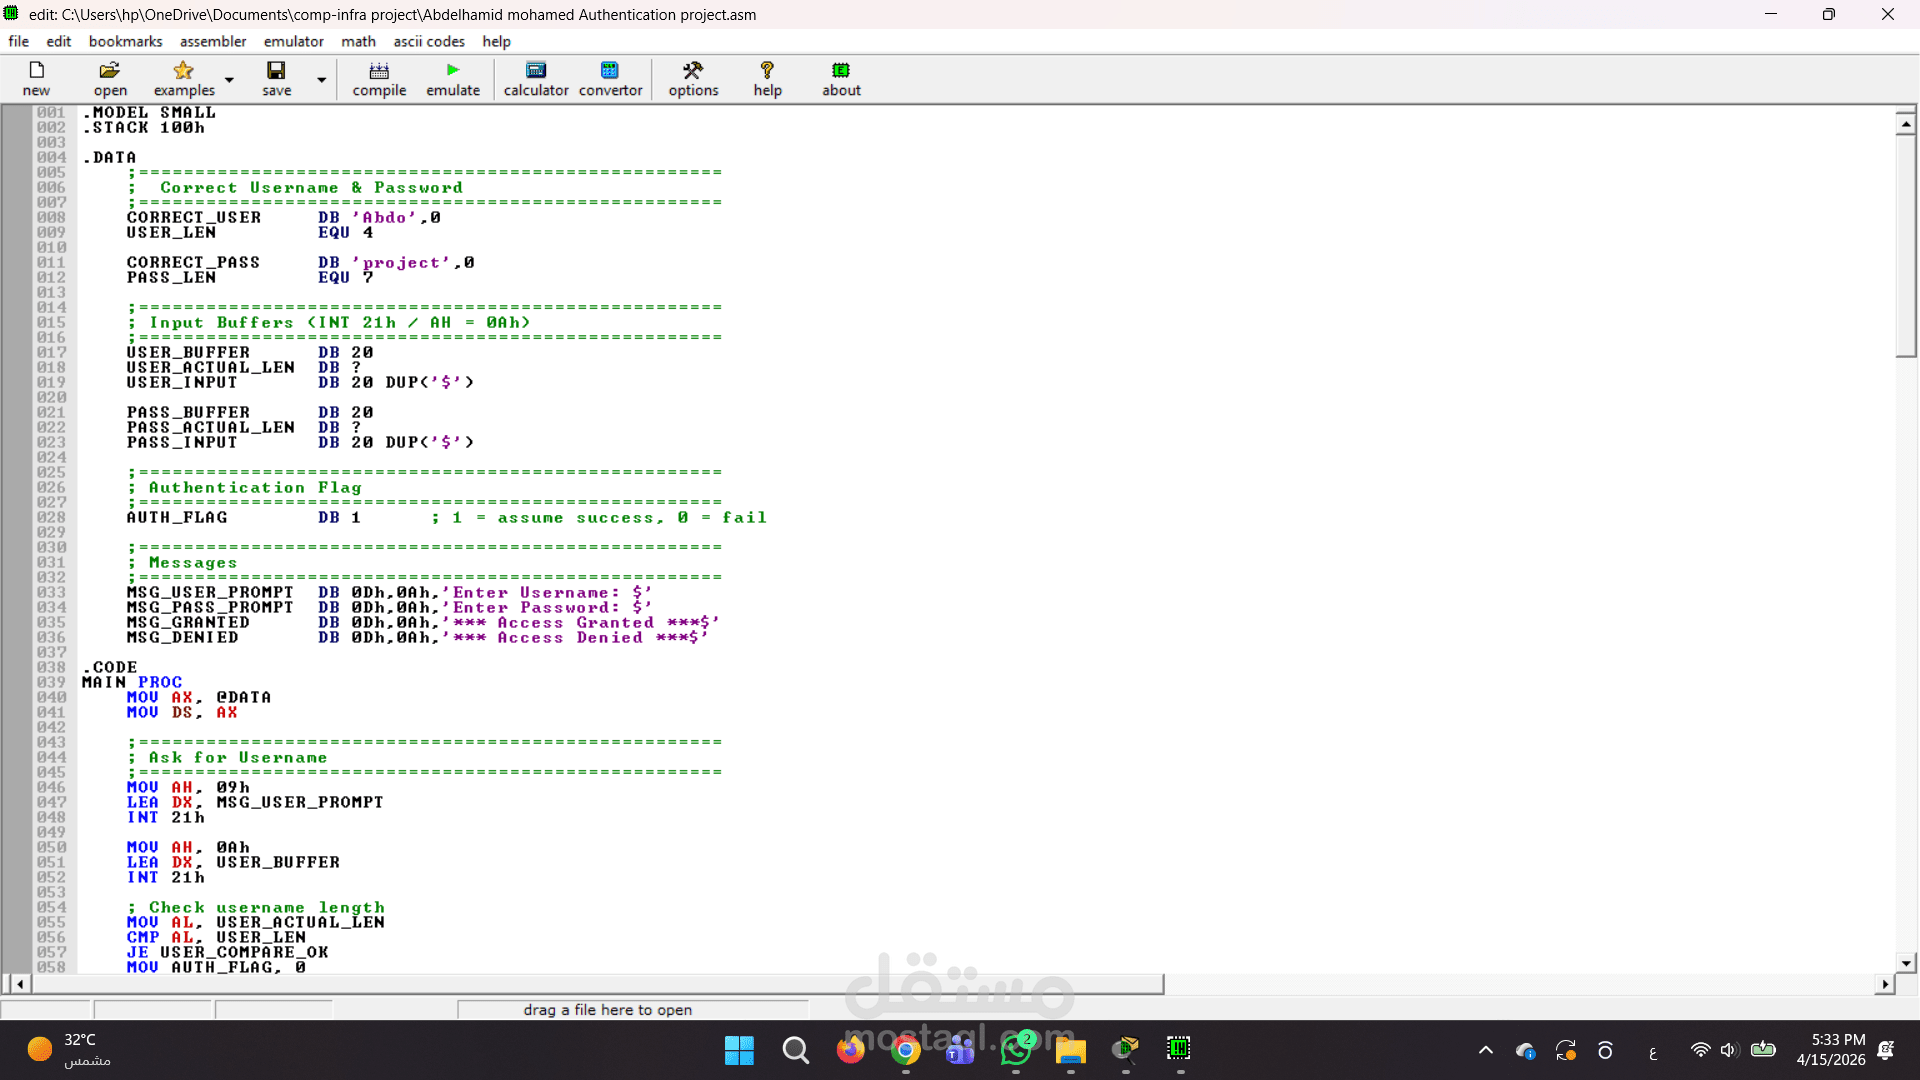Open the assembler menu

pyautogui.click(x=213, y=41)
